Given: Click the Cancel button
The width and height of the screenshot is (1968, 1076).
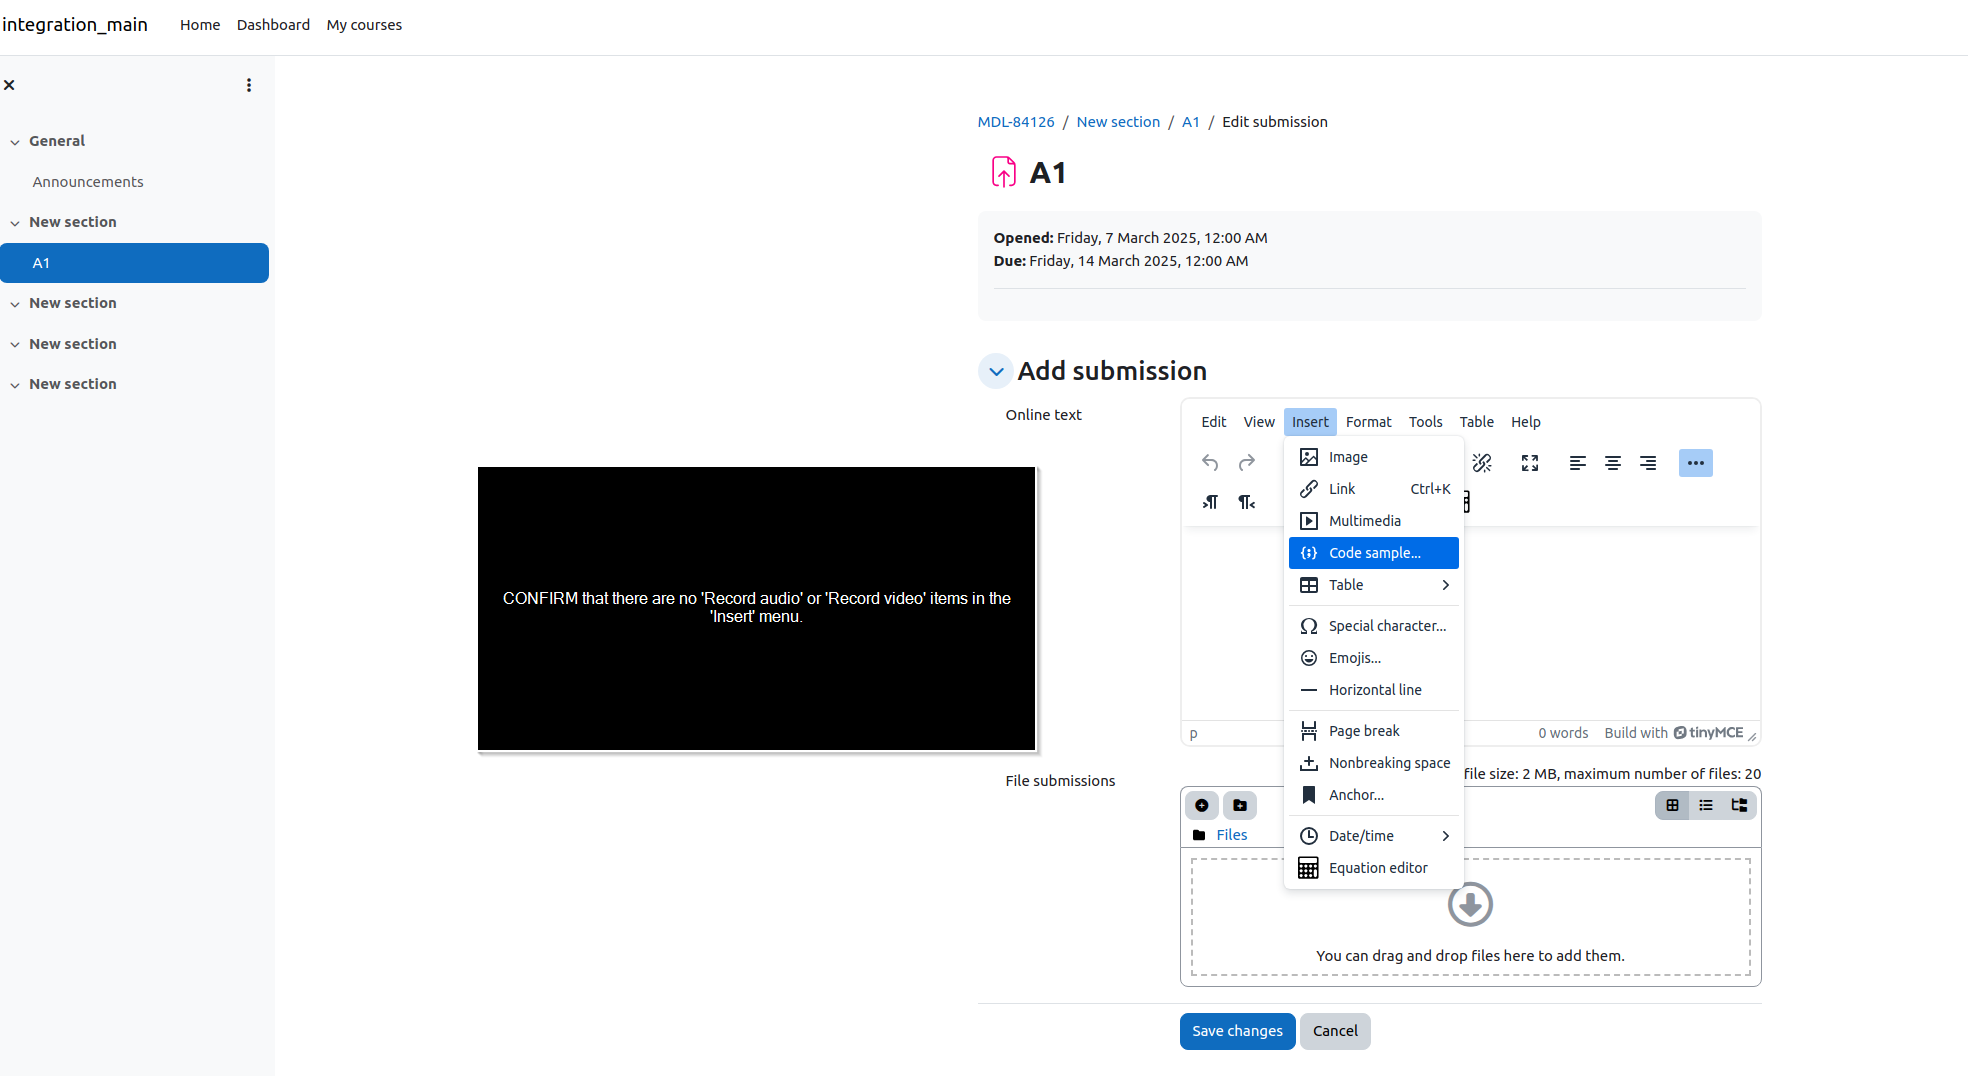Looking at the screenshot, I should (1335, 1031).
